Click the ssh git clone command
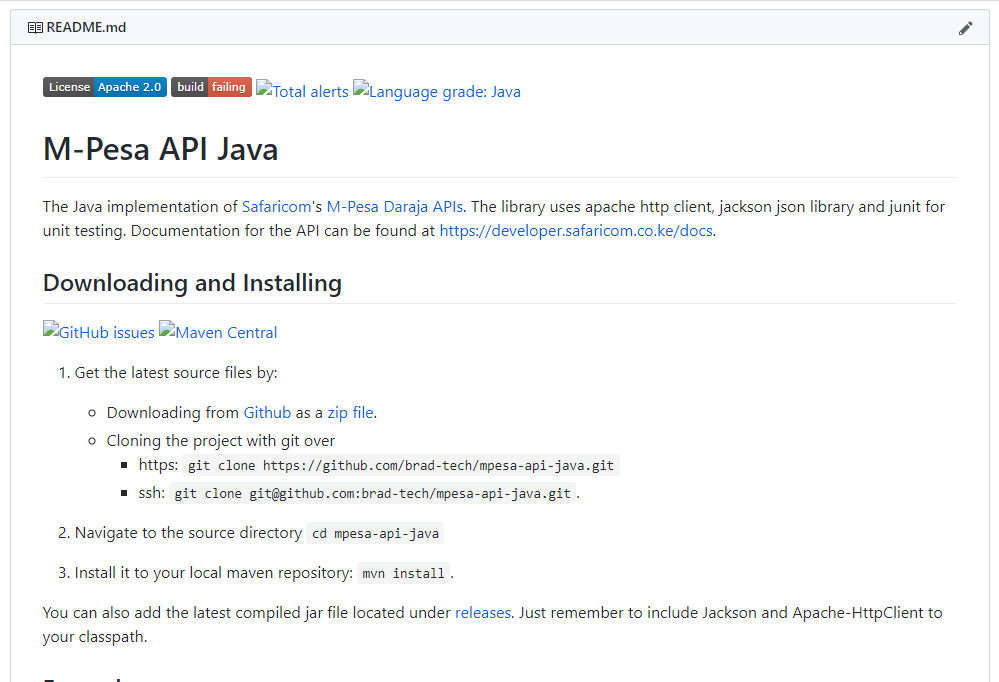 pos(373,493)
